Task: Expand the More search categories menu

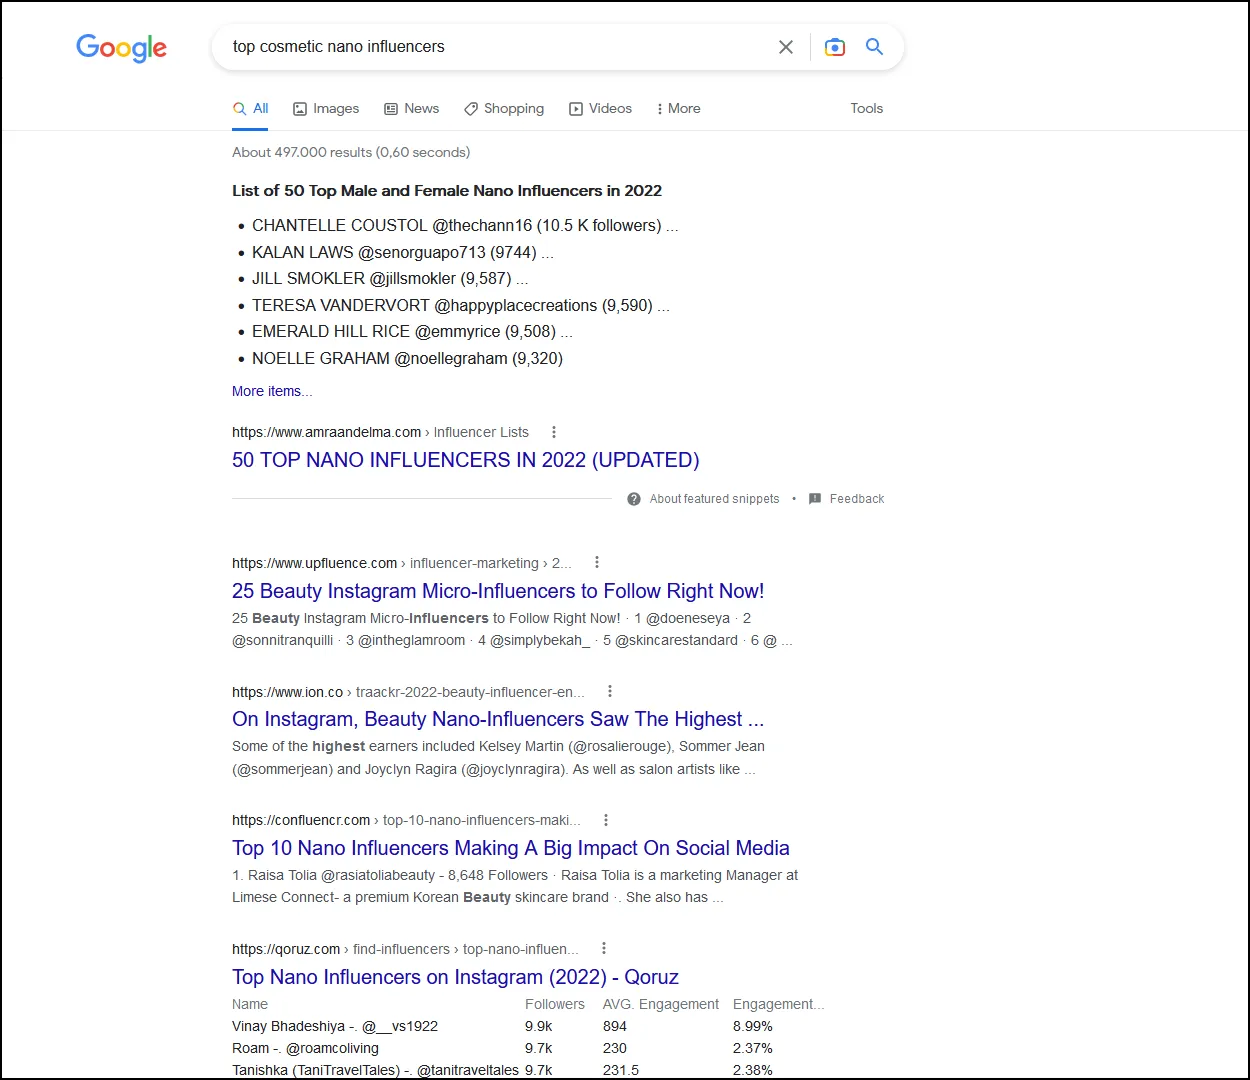Action: click(x=678, y=109)
